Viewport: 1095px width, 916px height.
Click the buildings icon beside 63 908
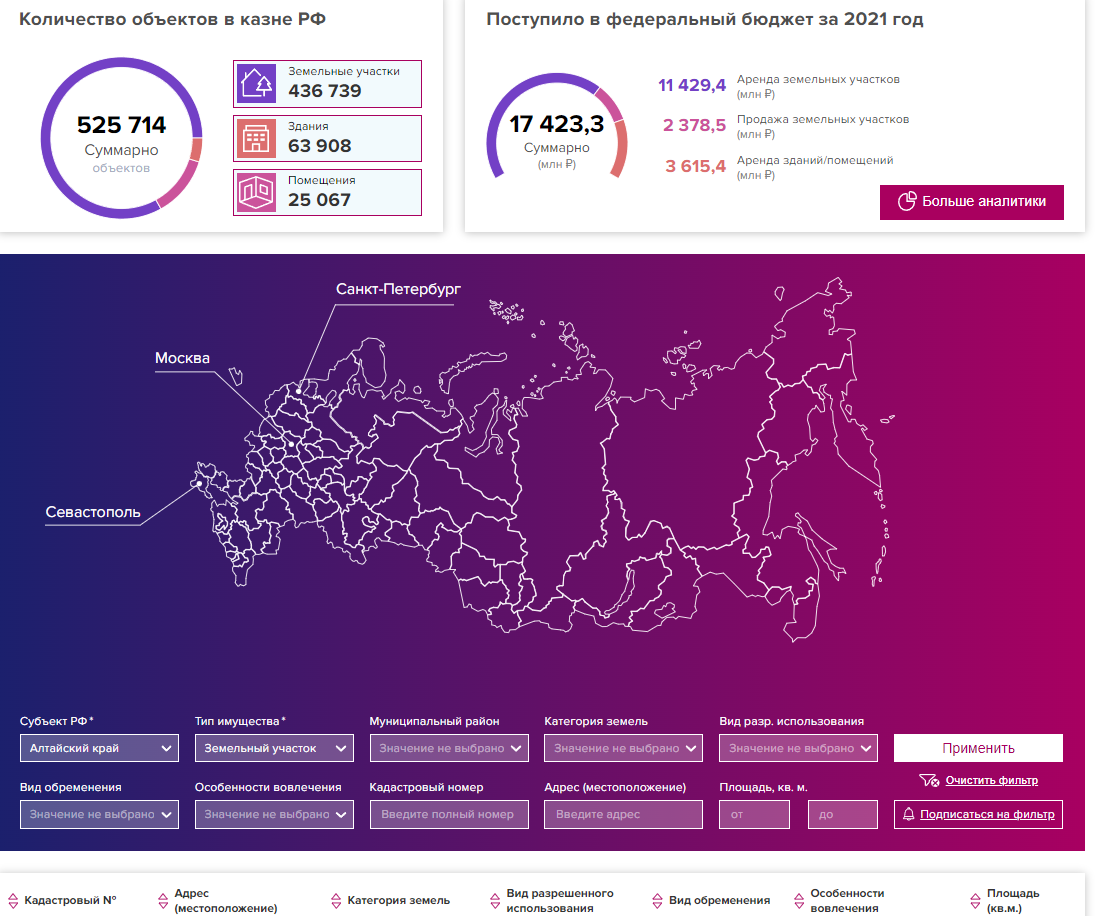[x=255, y=139]
